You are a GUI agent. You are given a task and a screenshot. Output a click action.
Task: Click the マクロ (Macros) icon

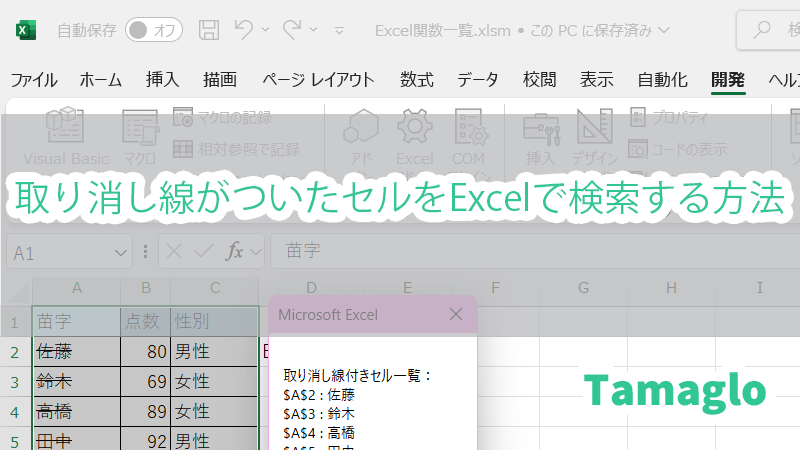point(140,135)
